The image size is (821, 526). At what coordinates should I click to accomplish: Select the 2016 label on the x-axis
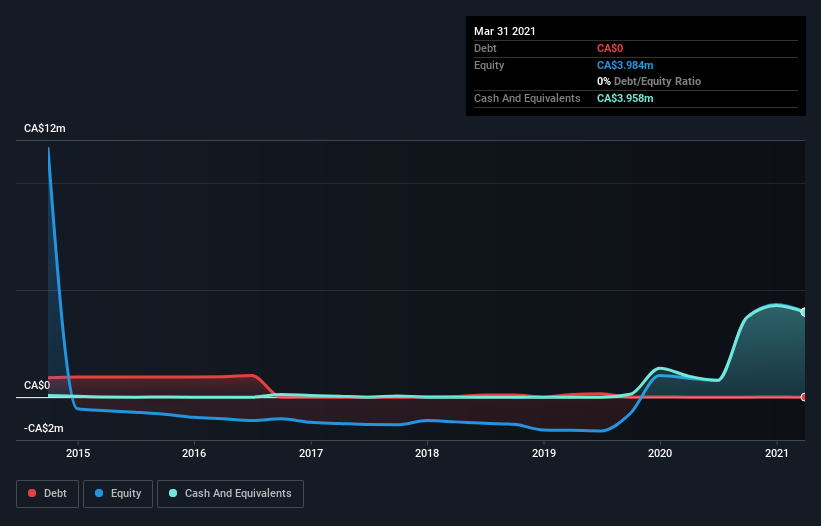(x=194, y=453)
